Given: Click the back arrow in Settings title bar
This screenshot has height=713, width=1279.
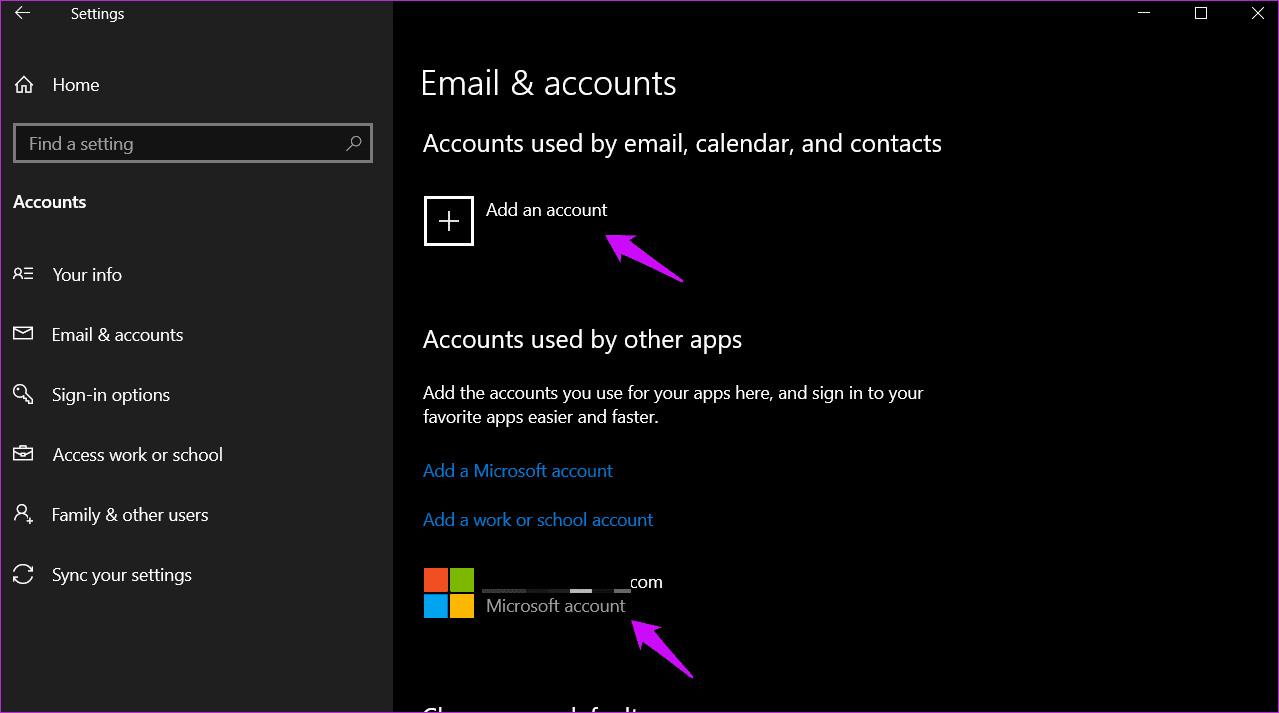Looking at the screenshot, I should click(x=22, y=14).
